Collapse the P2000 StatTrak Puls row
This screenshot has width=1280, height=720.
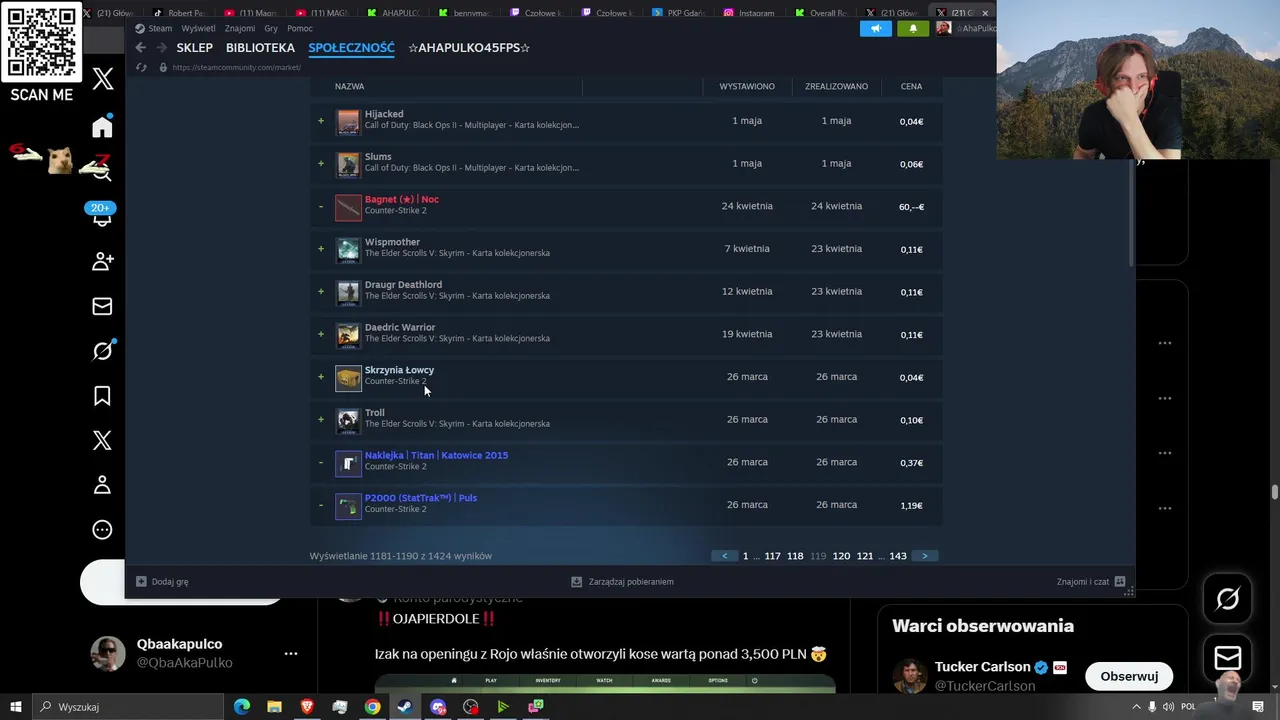[x=321, y=505]
